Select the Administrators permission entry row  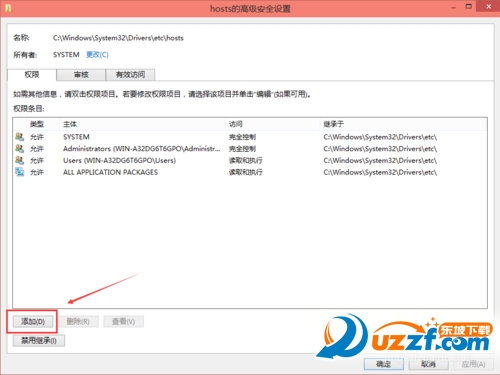pyautogui.click(x=250, y=149)
